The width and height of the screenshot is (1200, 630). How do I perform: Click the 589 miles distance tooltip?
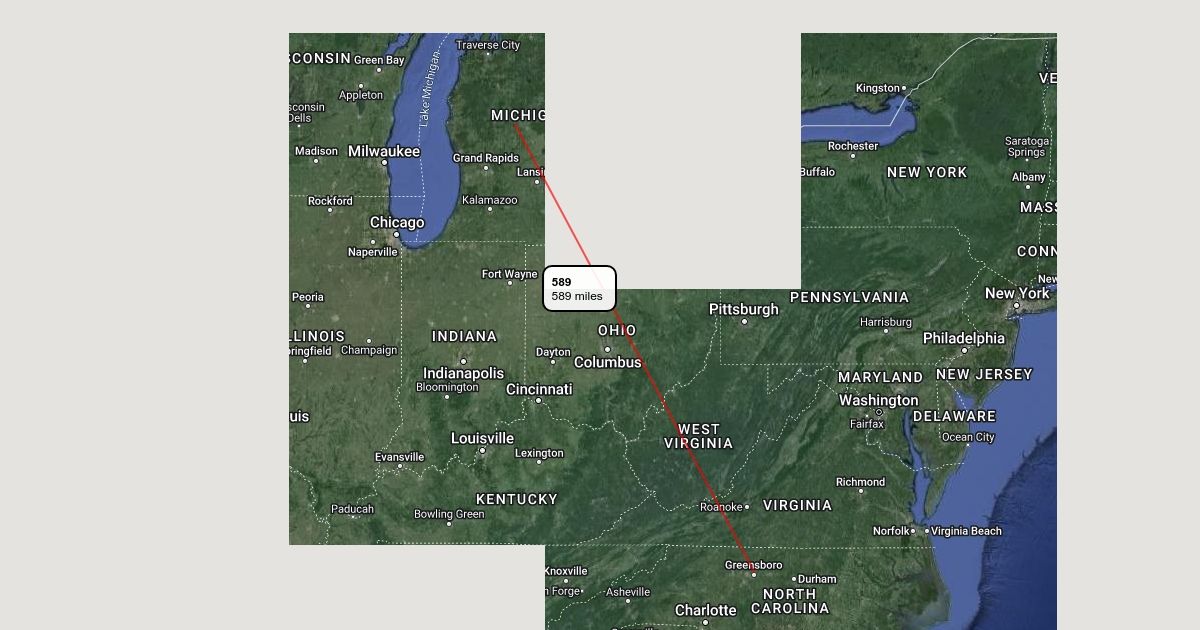[x=580, y=288]
